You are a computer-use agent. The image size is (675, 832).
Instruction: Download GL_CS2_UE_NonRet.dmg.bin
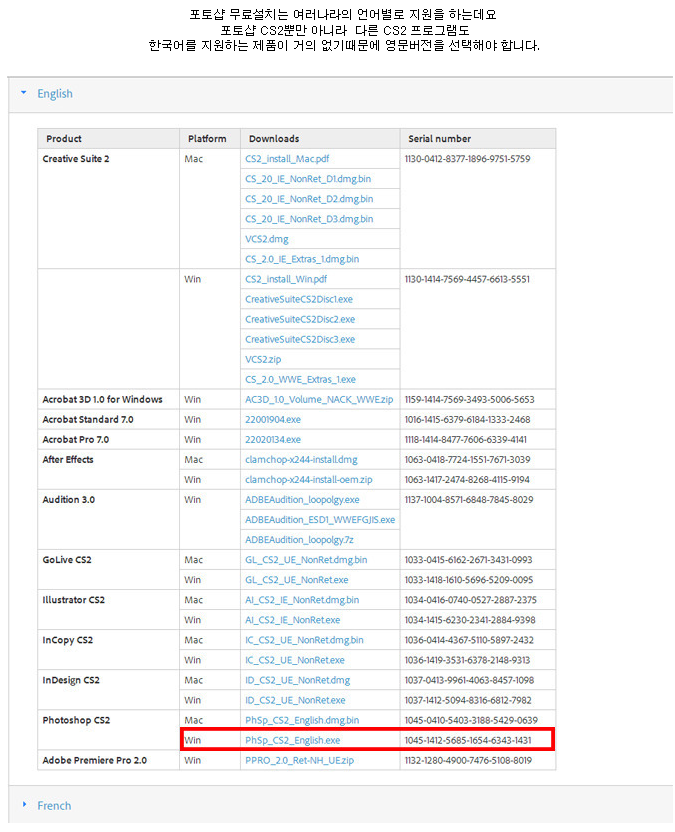click(x=306, y=560)
